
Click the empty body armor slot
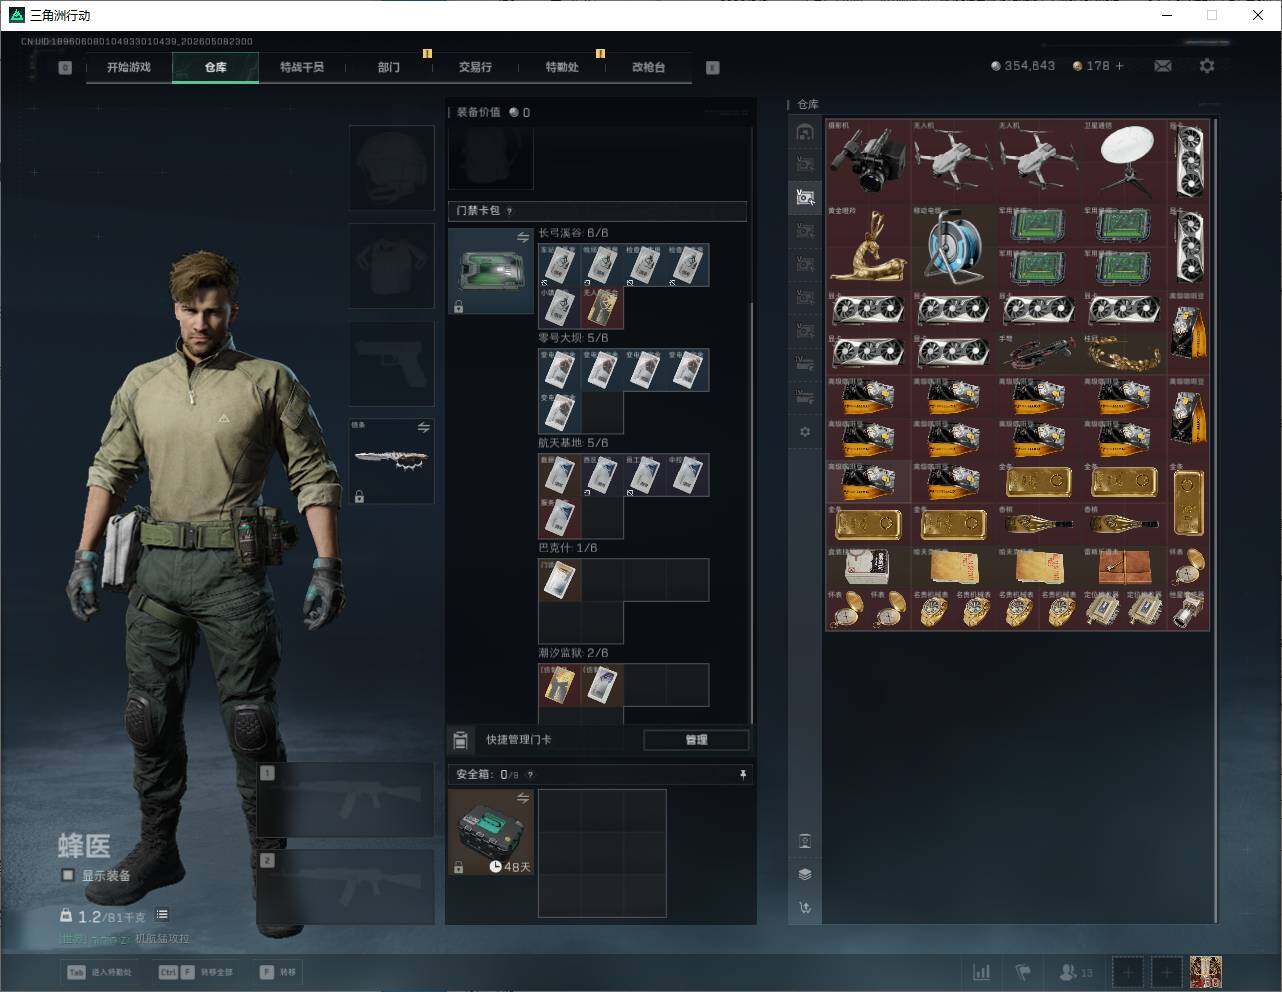[391, 265]
